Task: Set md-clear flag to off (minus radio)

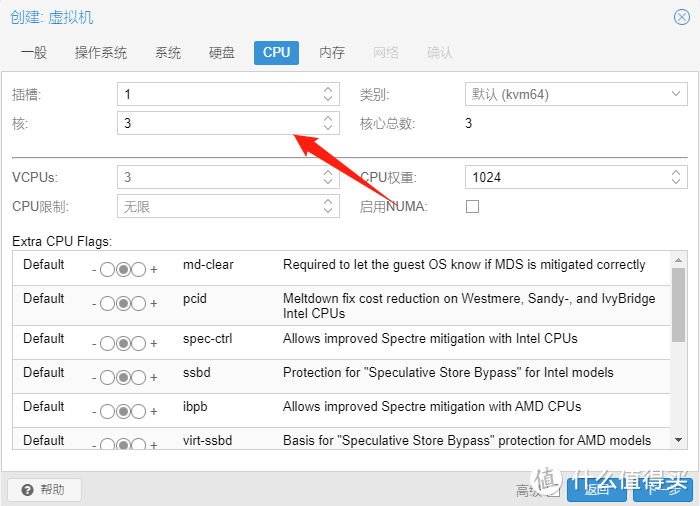Action: point(108,269)
